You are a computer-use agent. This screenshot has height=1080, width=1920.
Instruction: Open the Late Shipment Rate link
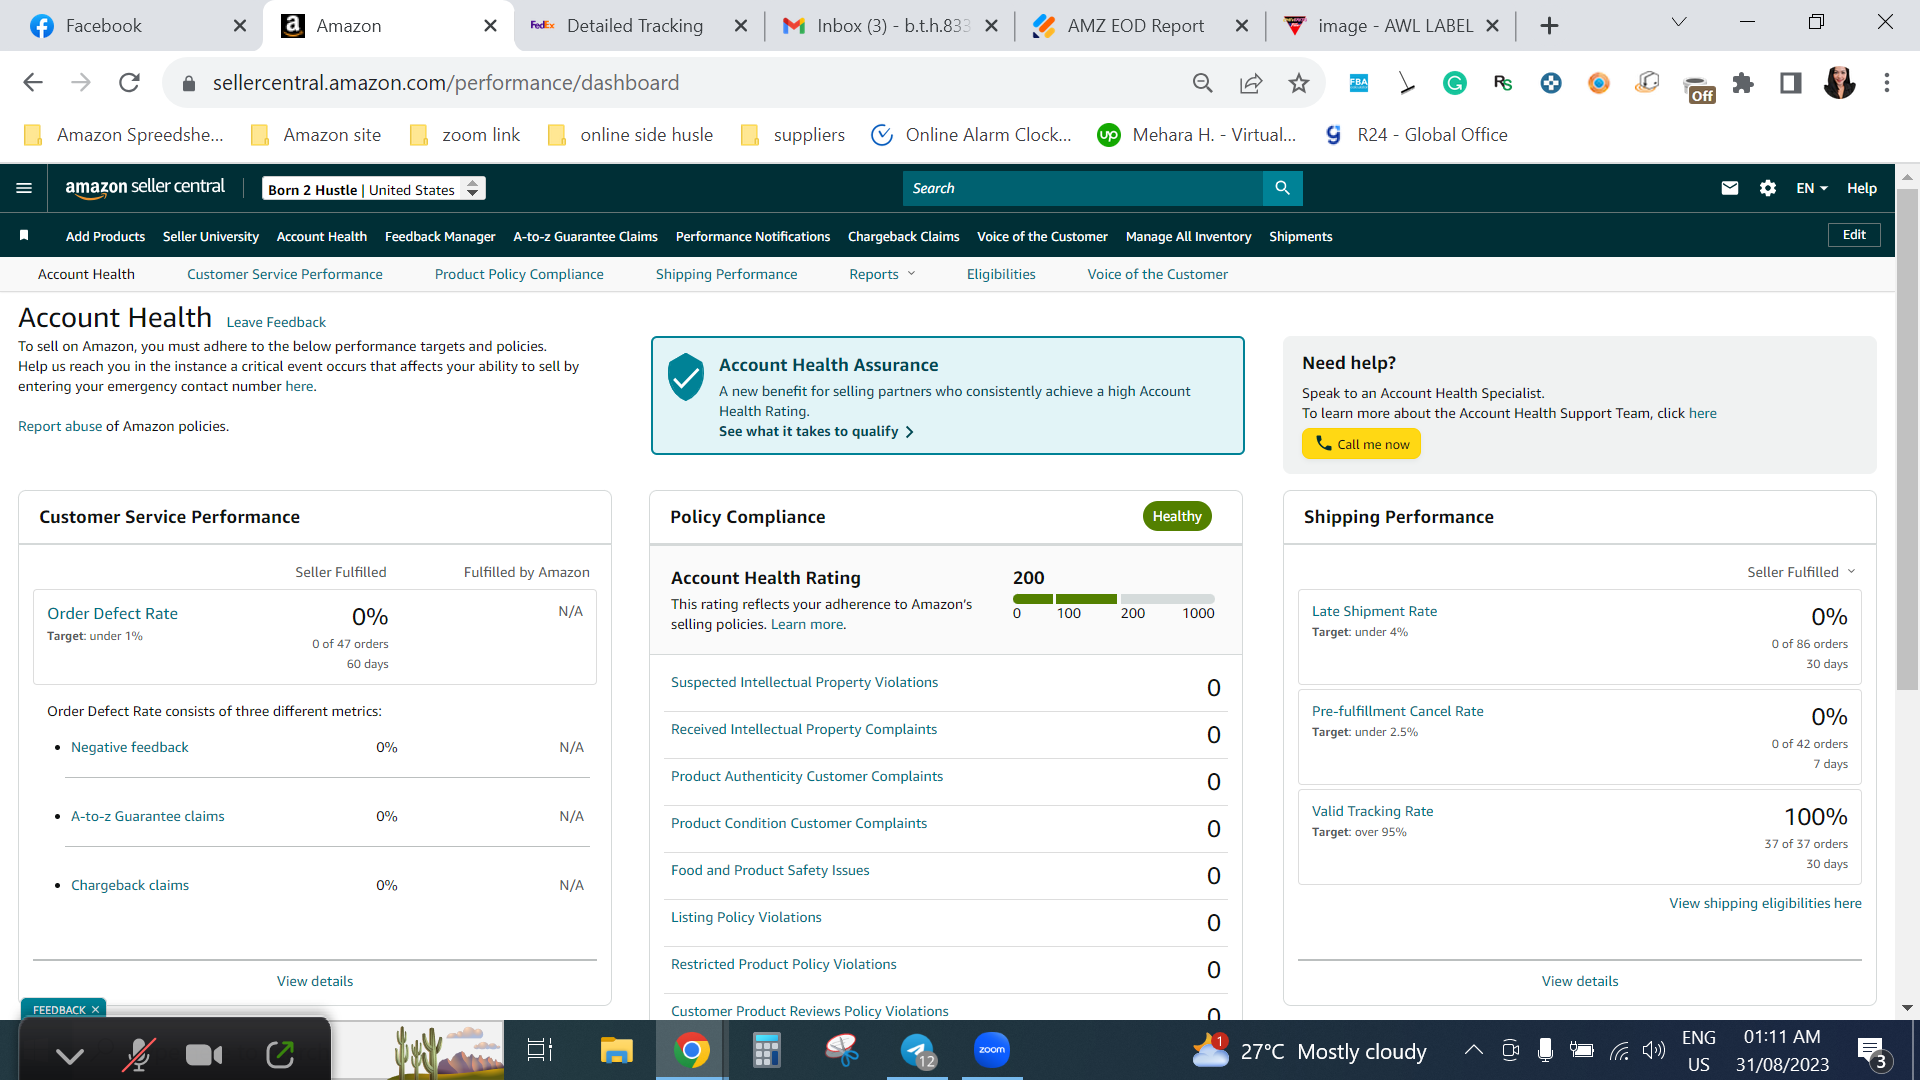point(1374,611)
